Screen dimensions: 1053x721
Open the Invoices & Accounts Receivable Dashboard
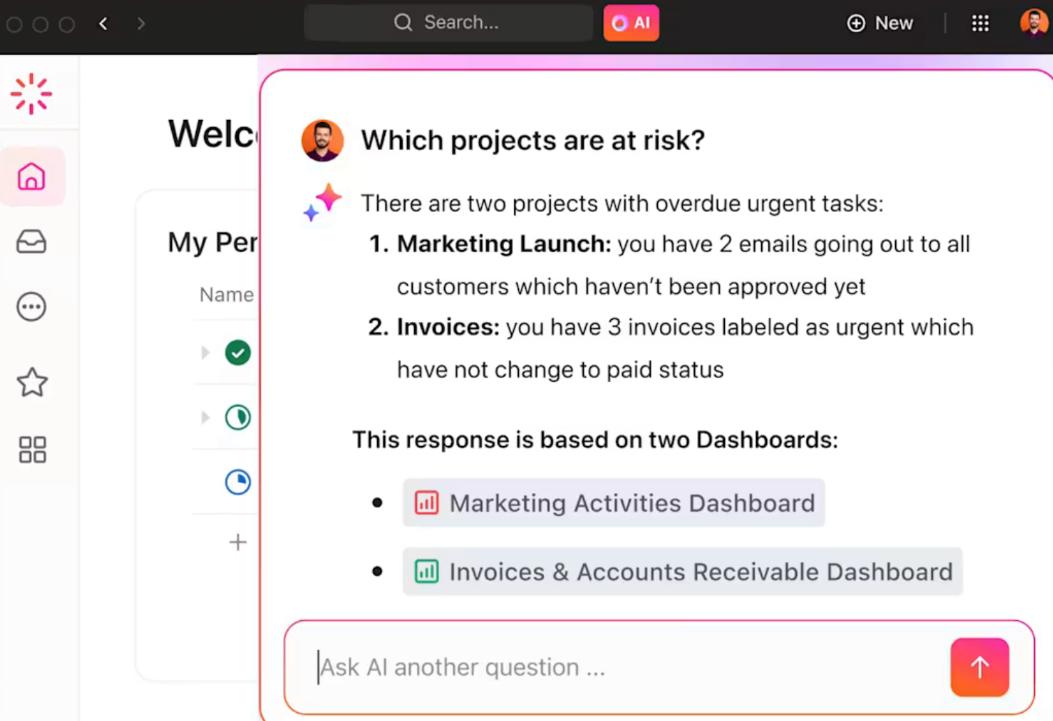pyautogui.click(x=682, y=571)
